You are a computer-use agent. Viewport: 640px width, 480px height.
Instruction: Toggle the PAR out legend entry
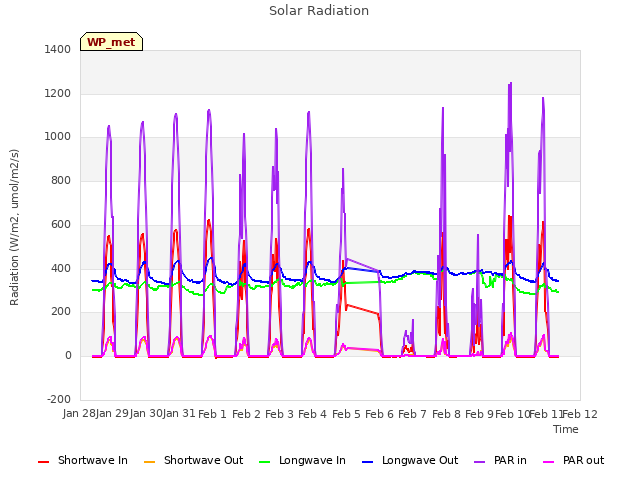point(573,460)
